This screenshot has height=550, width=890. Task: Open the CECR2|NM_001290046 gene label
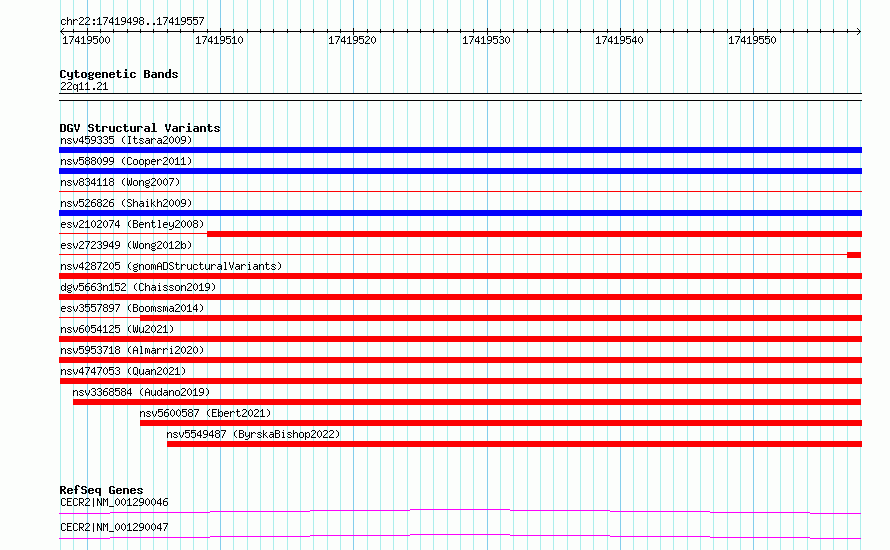tap(114, 502)
